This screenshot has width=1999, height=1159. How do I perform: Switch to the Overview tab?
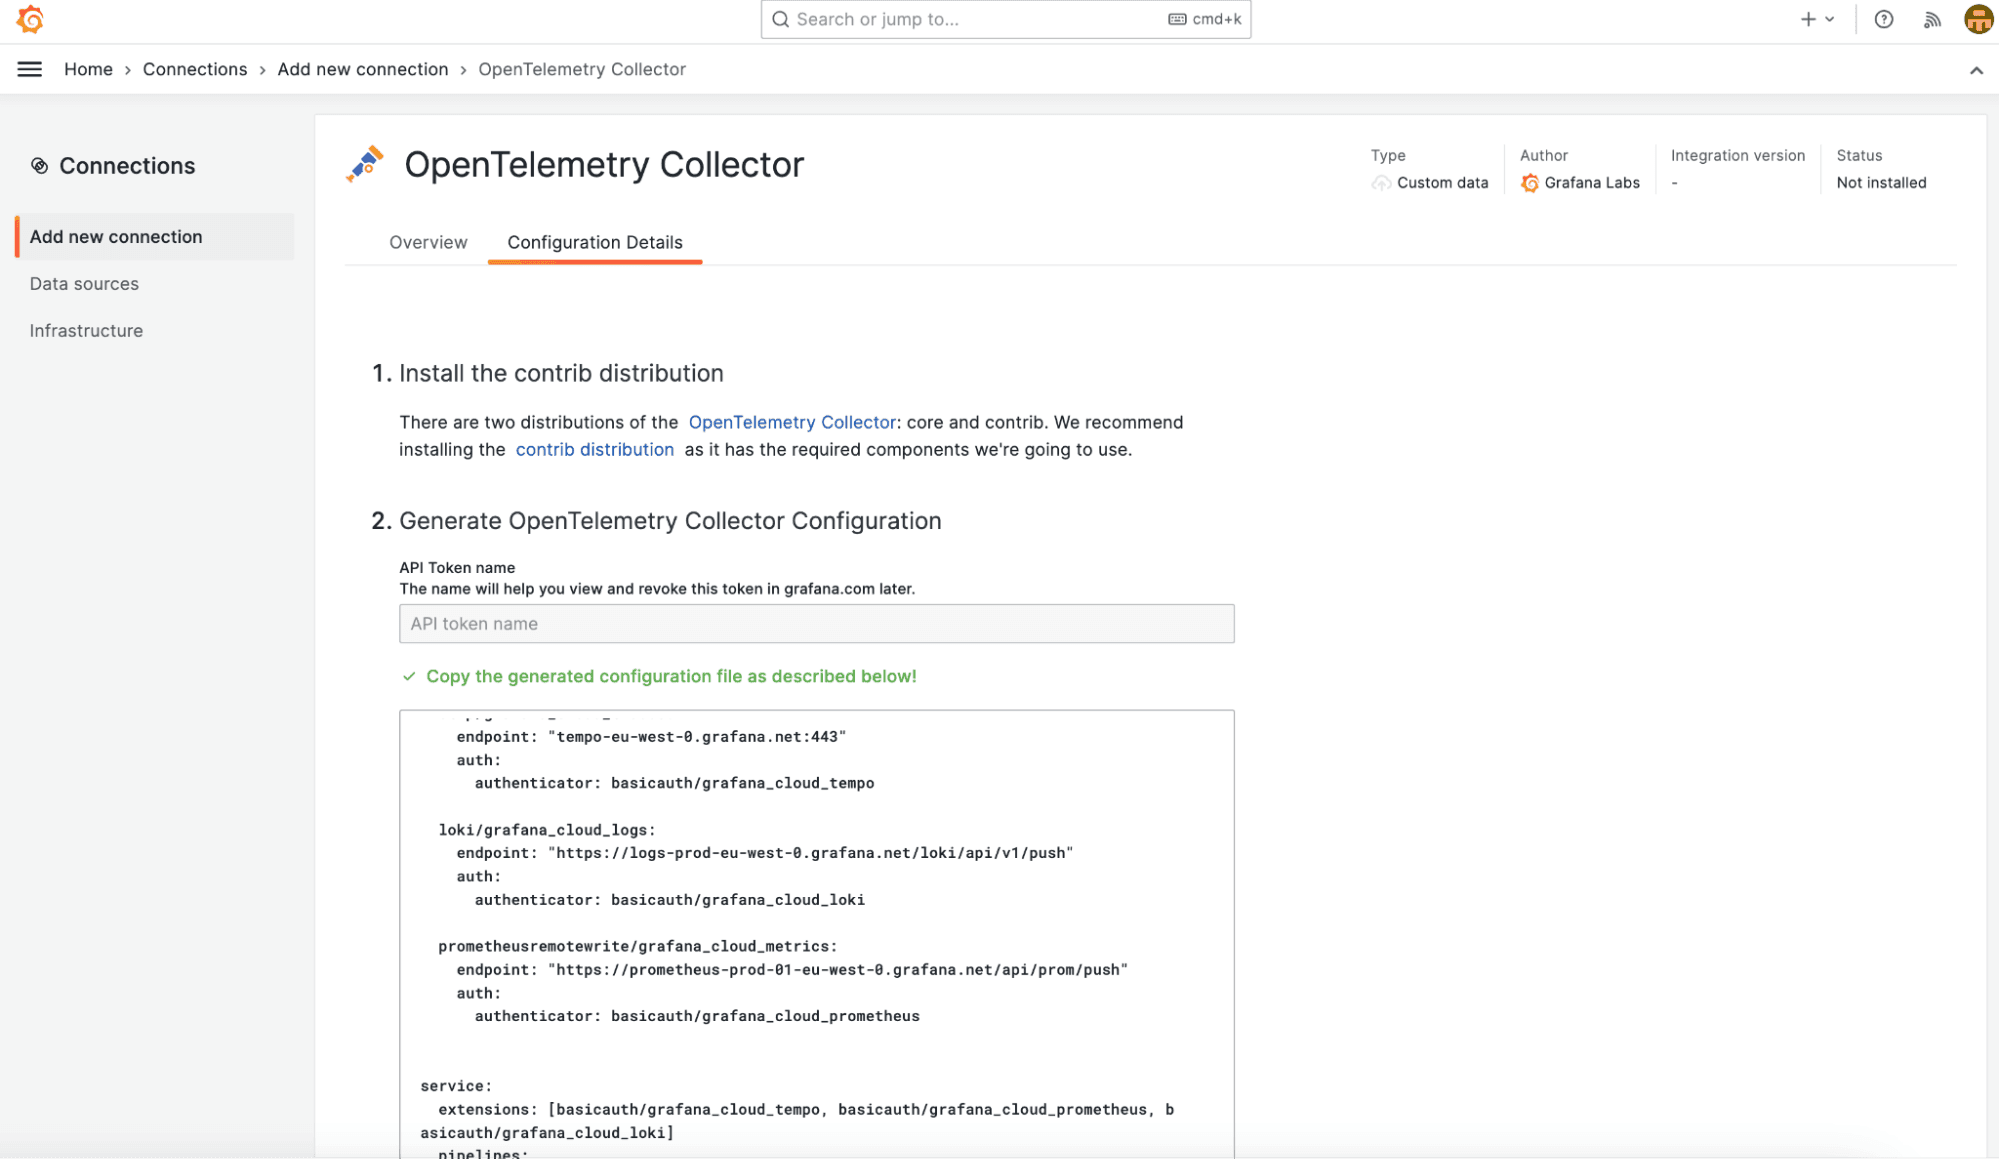428,242
